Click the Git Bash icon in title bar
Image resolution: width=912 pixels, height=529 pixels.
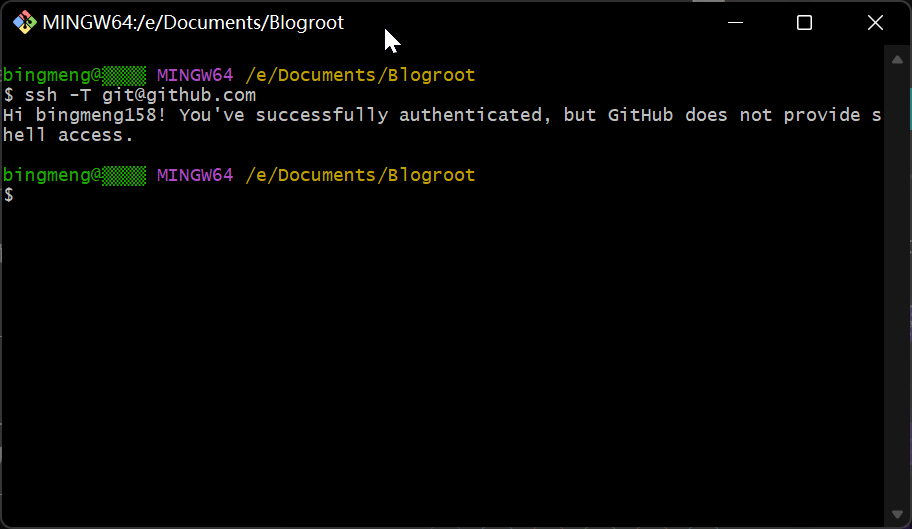click(x=25, y=22)
